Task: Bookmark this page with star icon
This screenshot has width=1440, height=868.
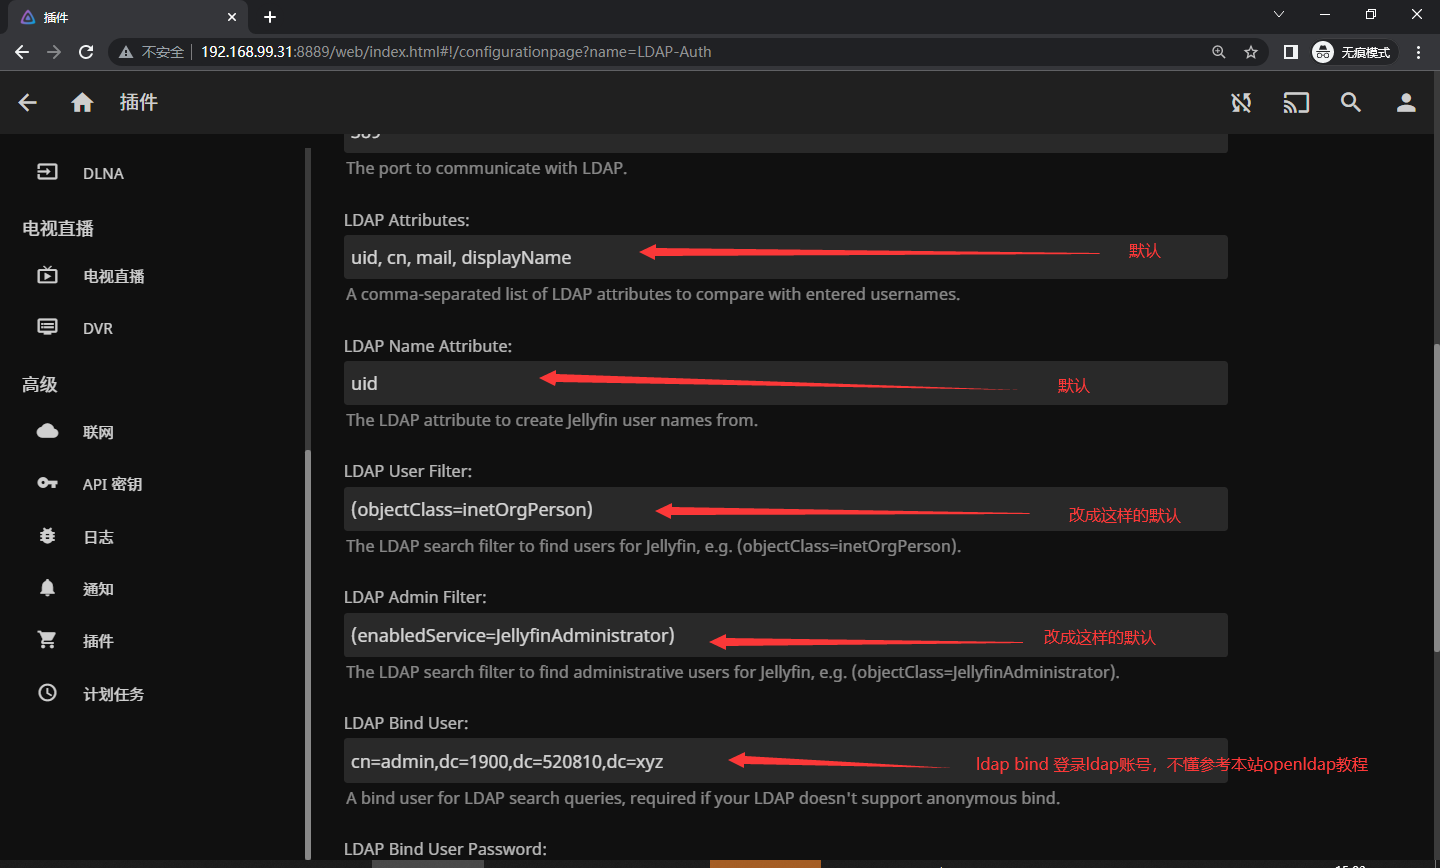Action: [1251, 52]
